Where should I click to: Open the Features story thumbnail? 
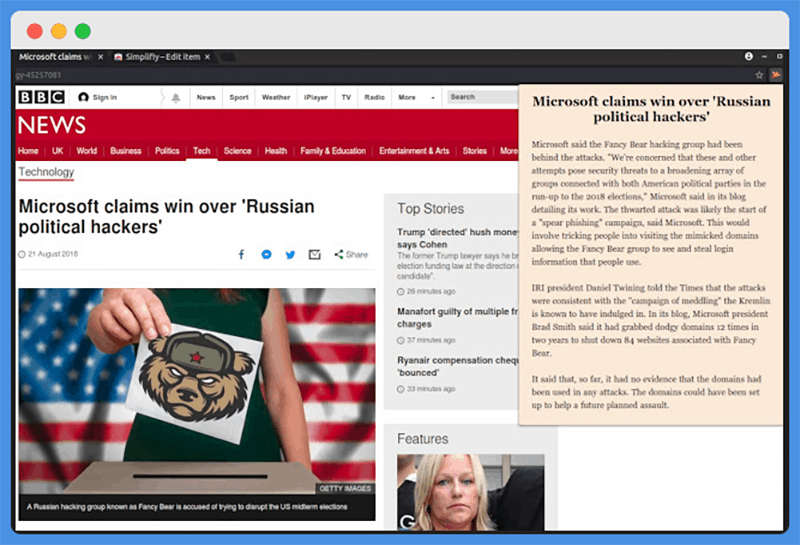coord(470,492)
